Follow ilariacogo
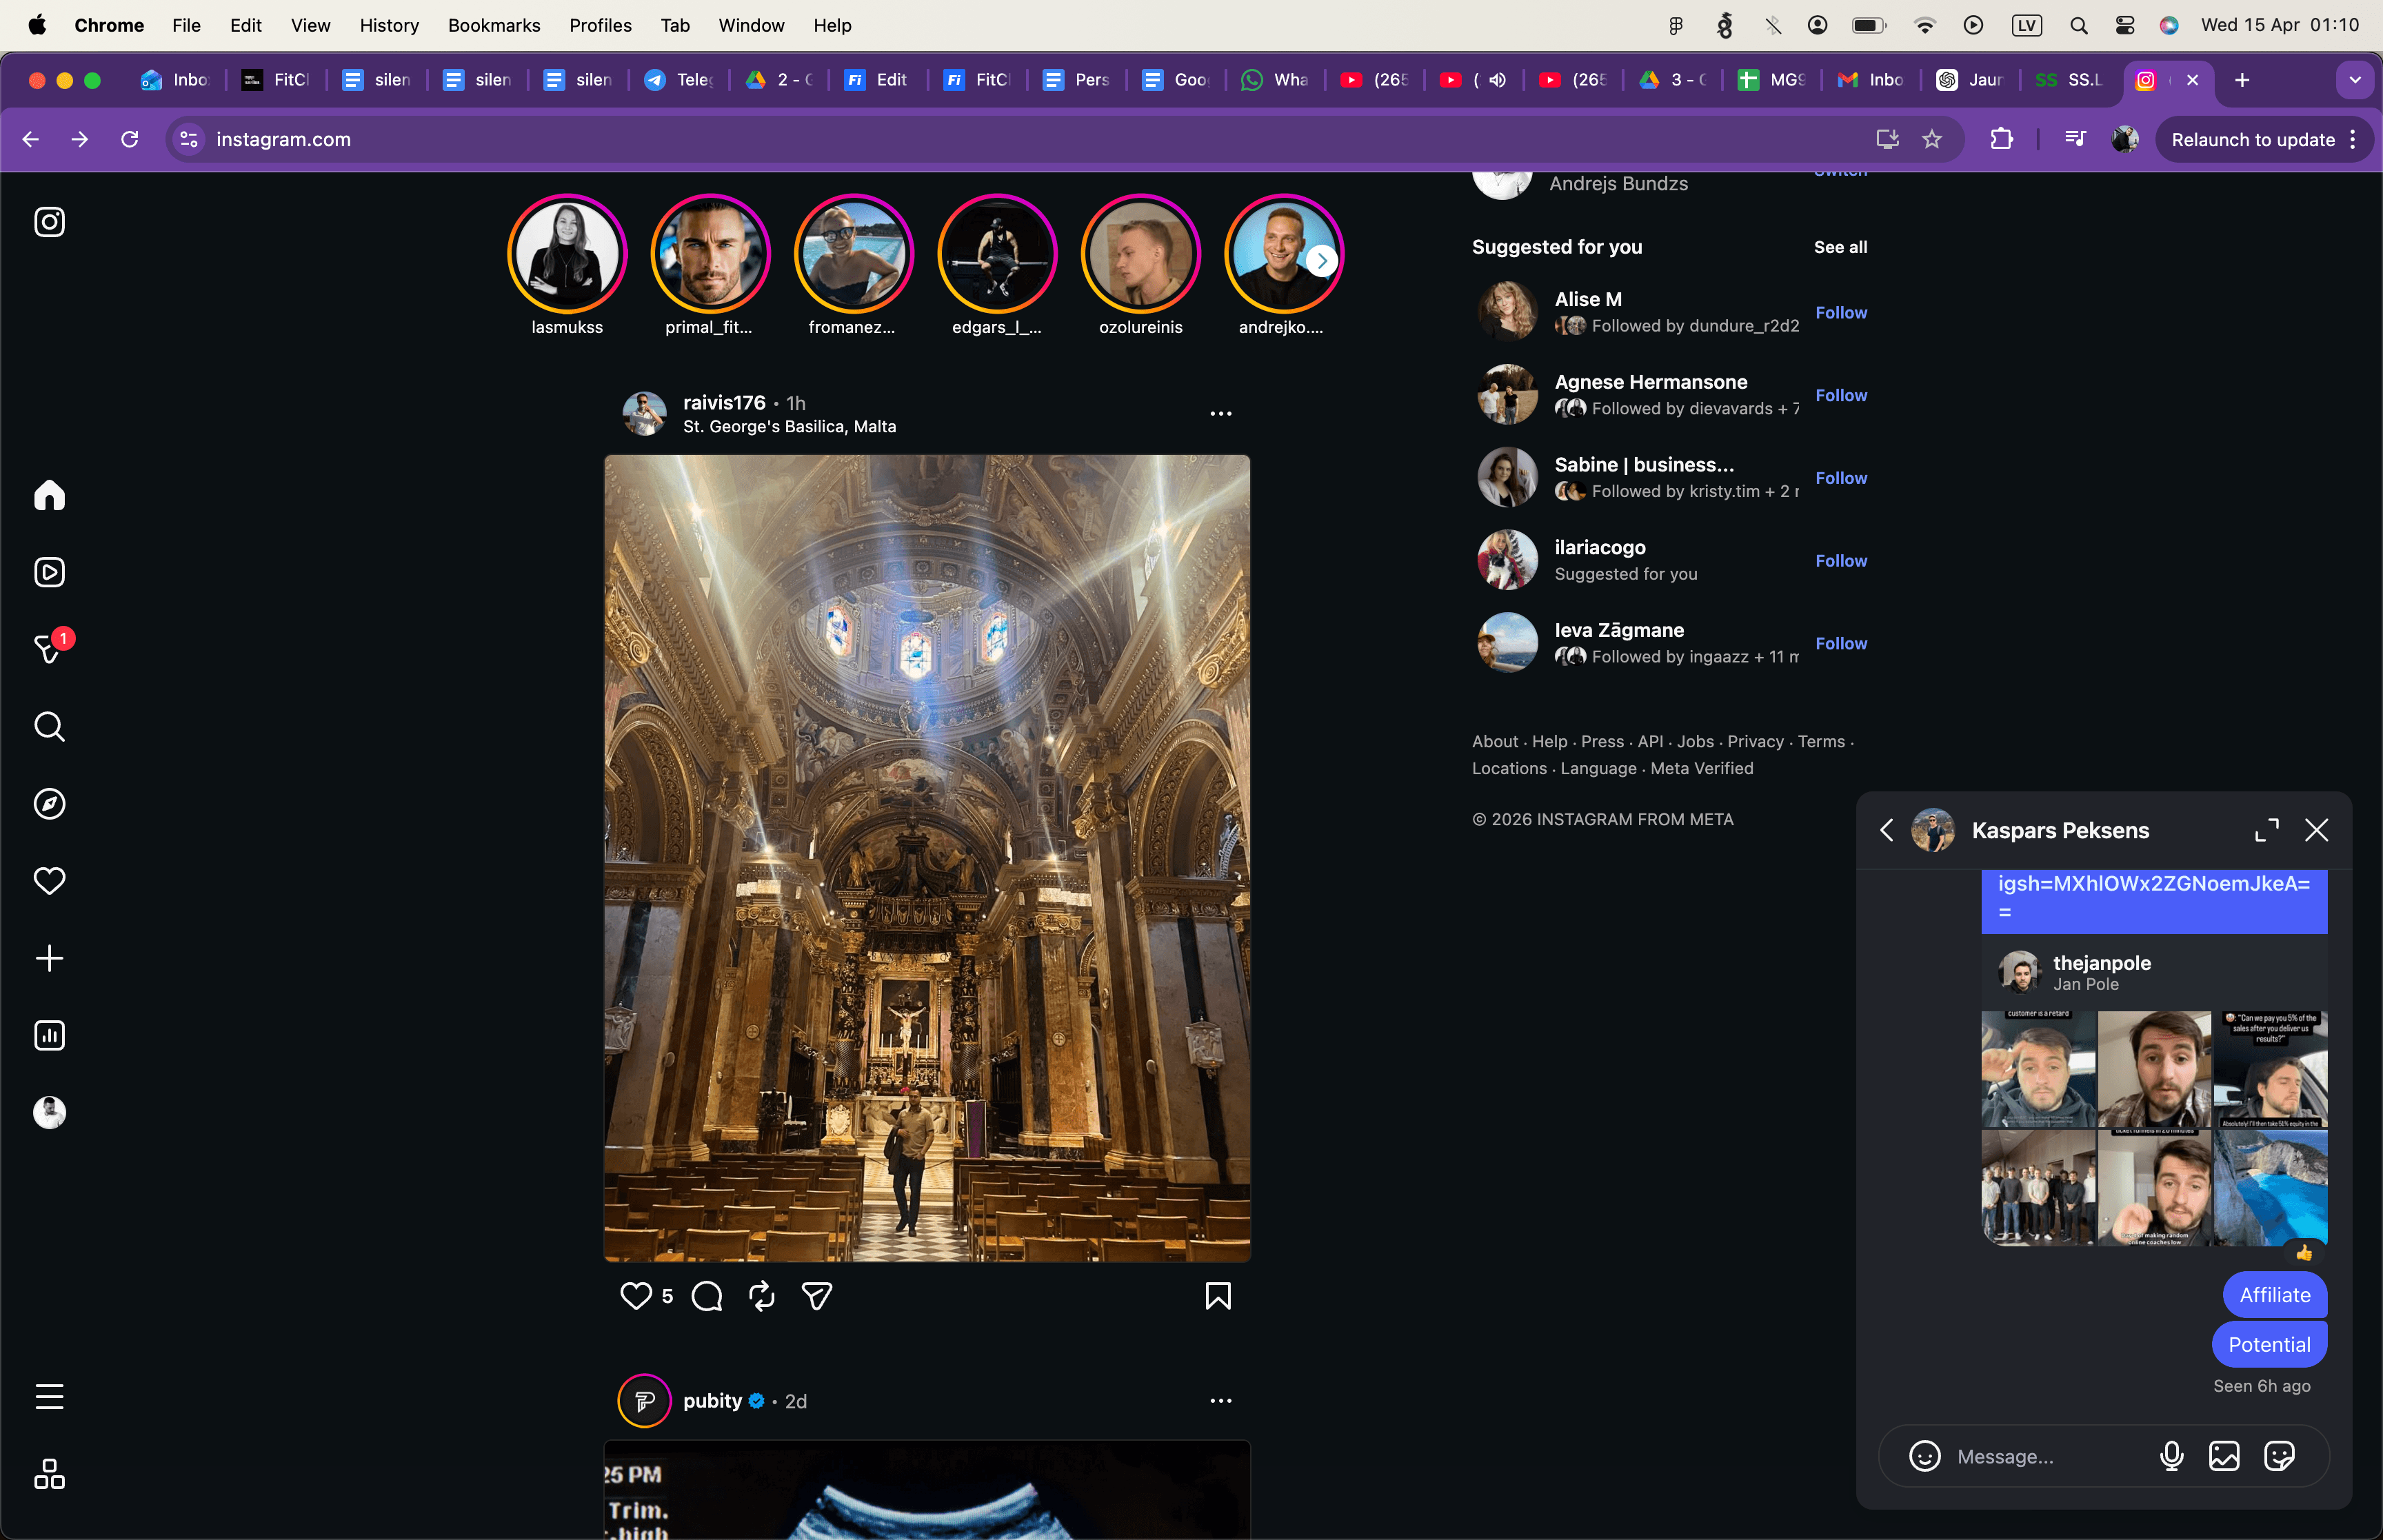The image size is (2383, 1540). click(x=1841, y=561)
